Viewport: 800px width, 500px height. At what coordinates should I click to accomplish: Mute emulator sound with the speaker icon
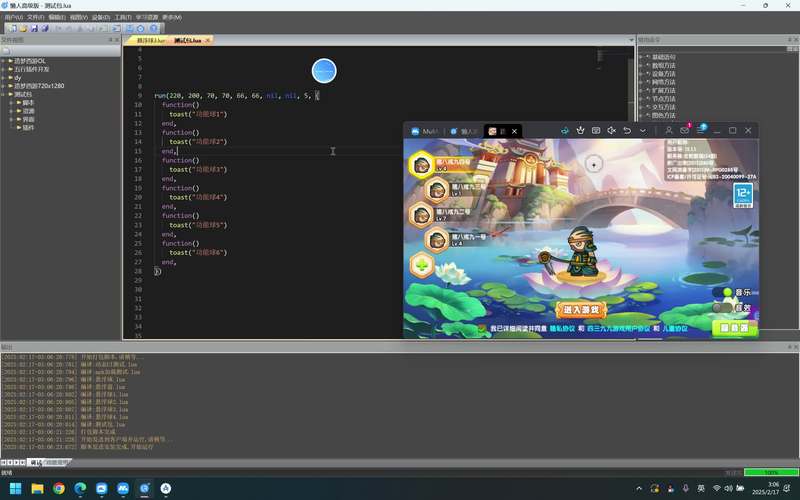(x=611, y=131)
